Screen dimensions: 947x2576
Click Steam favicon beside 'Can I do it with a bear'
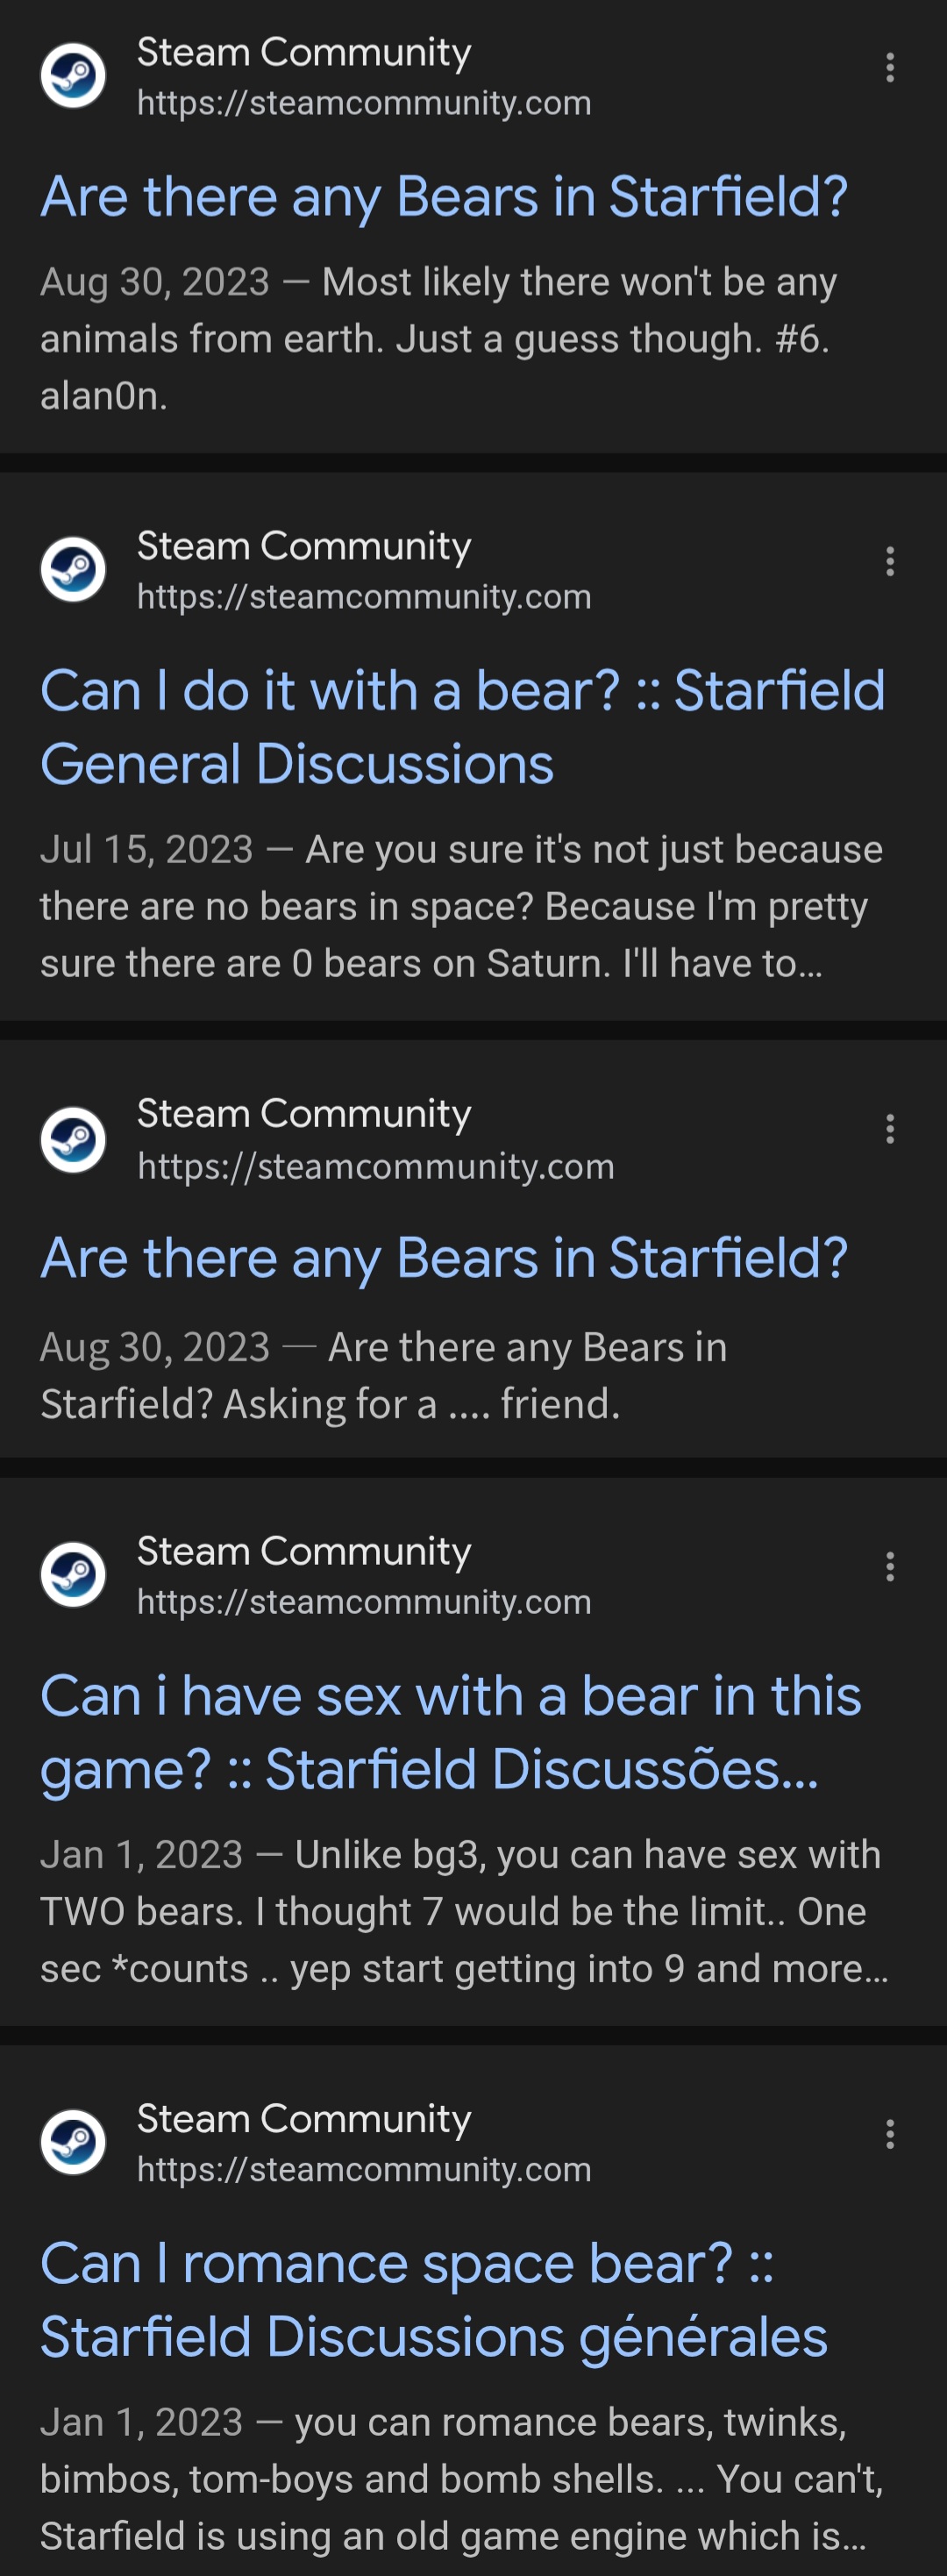pos(73,569)
